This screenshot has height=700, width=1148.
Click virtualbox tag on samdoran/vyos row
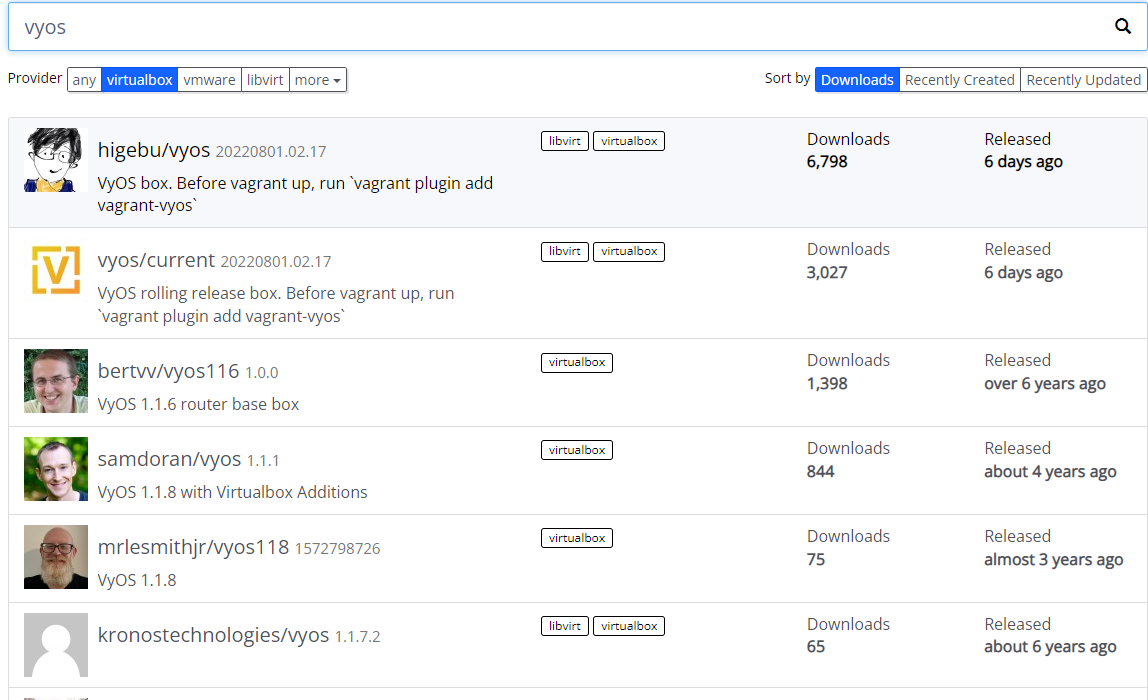tap(577, 450)
